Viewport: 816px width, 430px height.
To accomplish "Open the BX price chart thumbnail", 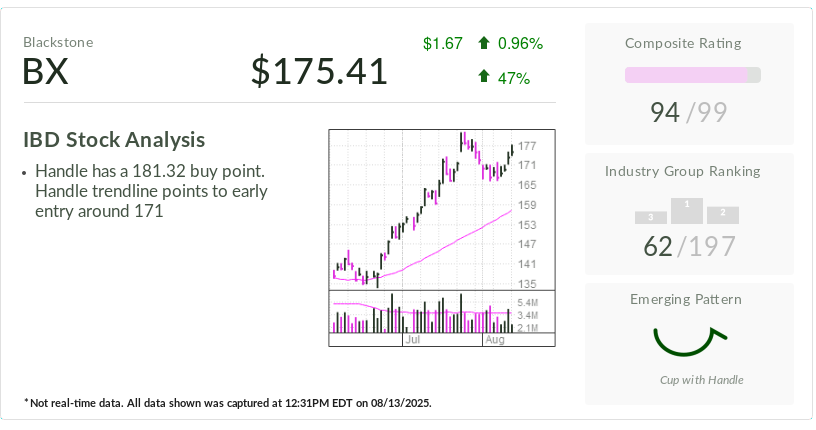I will click(441, 210).
